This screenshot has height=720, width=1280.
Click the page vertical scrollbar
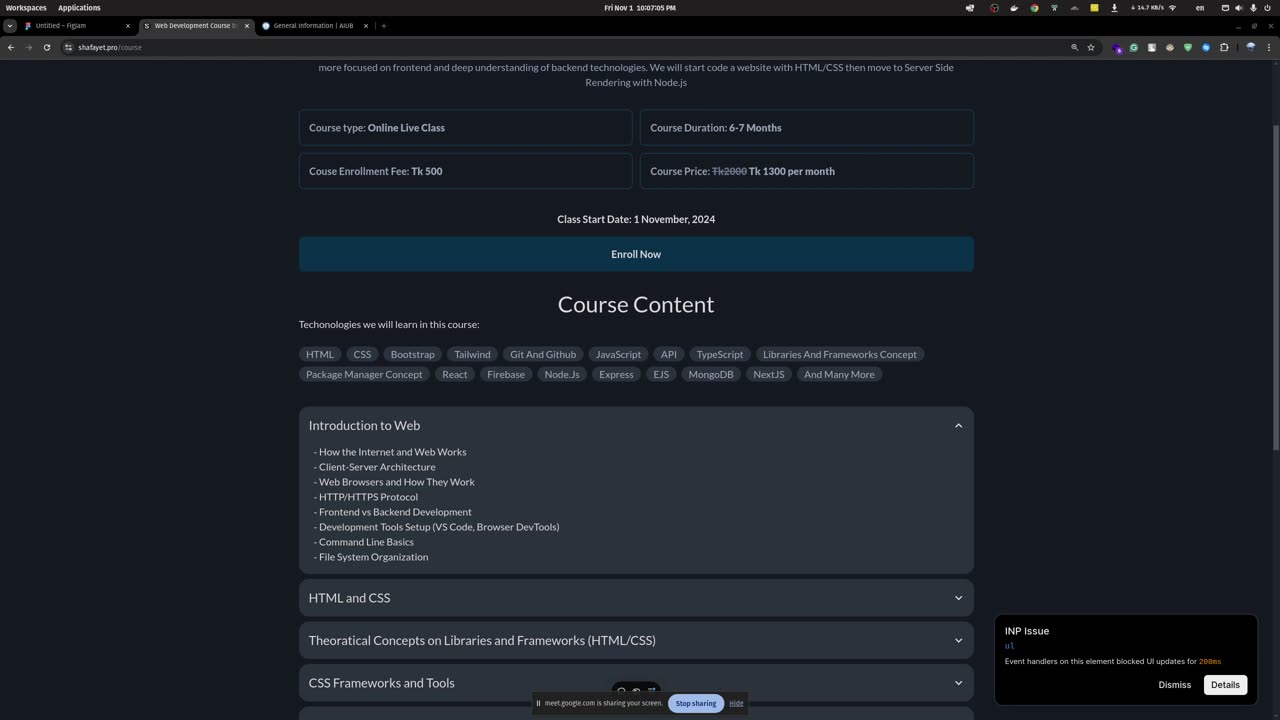pos(1275,287)
